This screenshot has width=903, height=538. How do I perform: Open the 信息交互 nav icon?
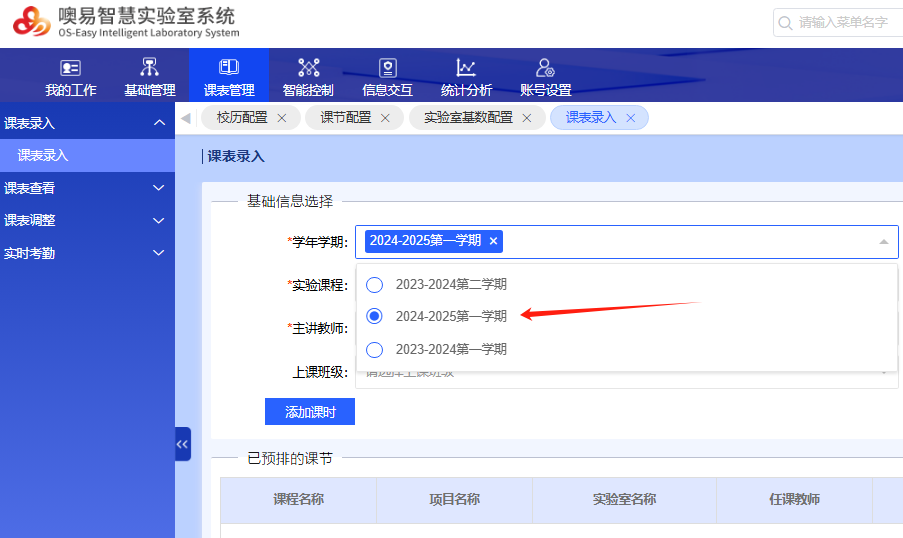click(x=387, y=68)
